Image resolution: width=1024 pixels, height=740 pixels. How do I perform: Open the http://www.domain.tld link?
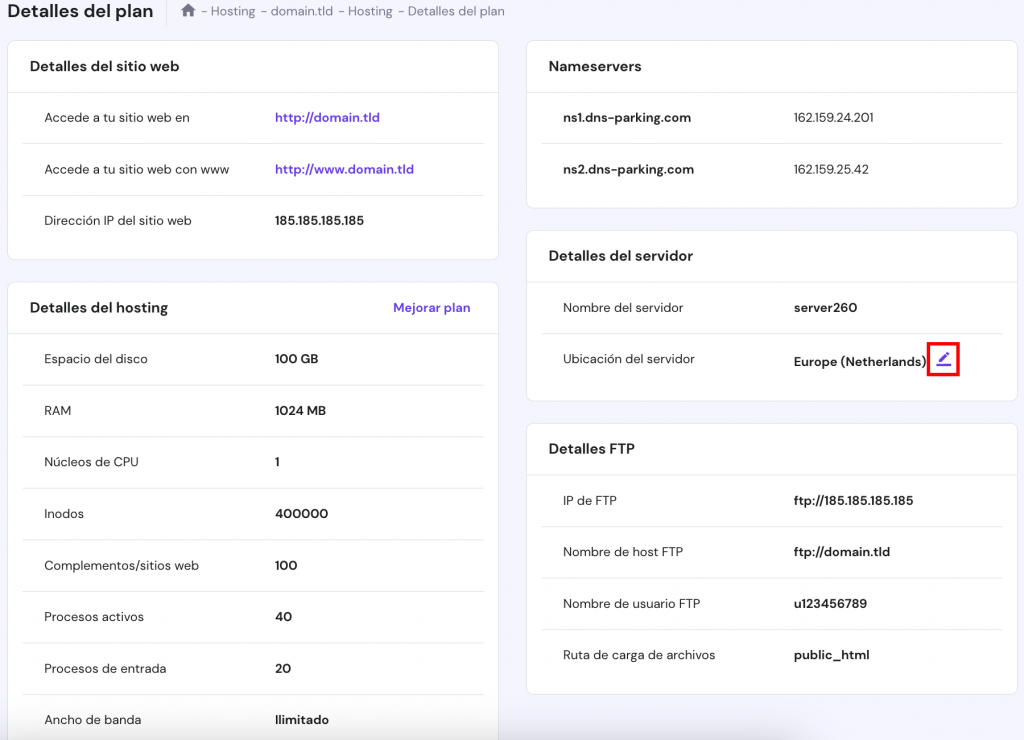(x=344, y=169)
